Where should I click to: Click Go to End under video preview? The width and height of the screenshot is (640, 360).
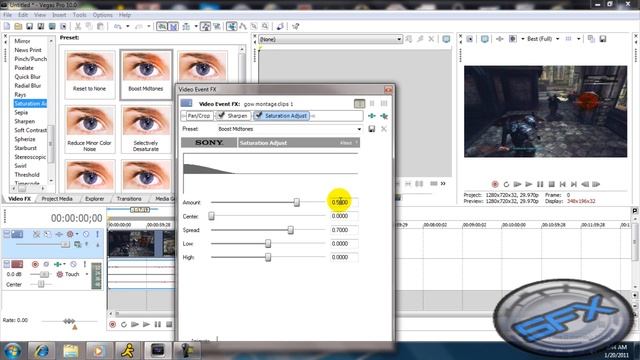[x=573, y=184]
